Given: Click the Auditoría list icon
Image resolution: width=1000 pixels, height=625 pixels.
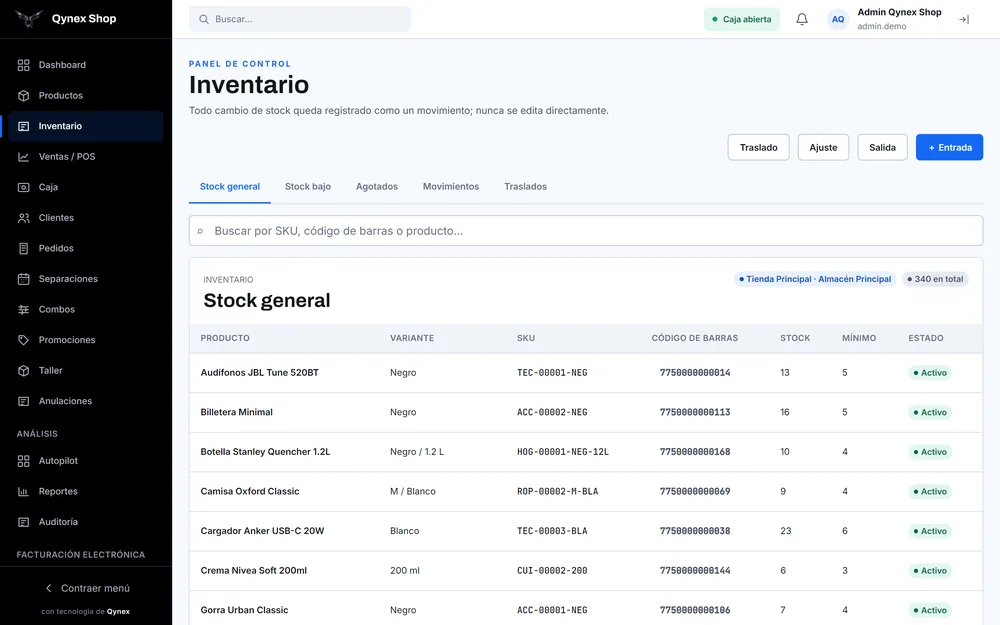Looking at the screenshot, I should click(x=24, y=522).
